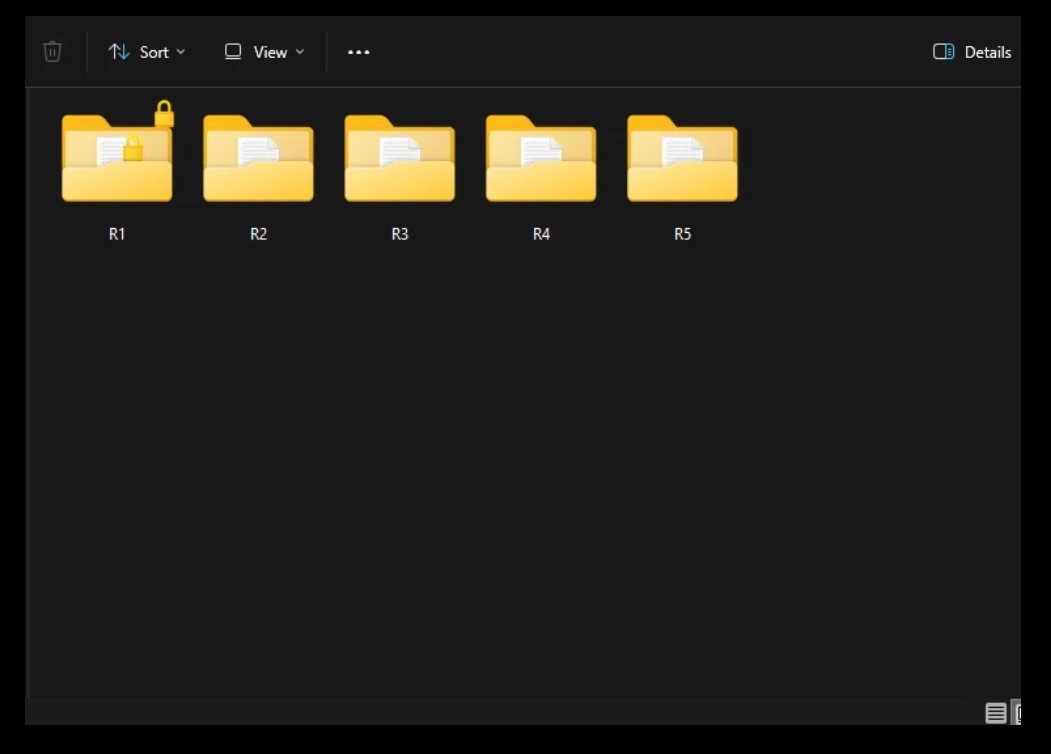Image resolution: width=1051 pixels, height=754 pixels.
Task: Open the See more three-dots menu
Action: point(359,52)
